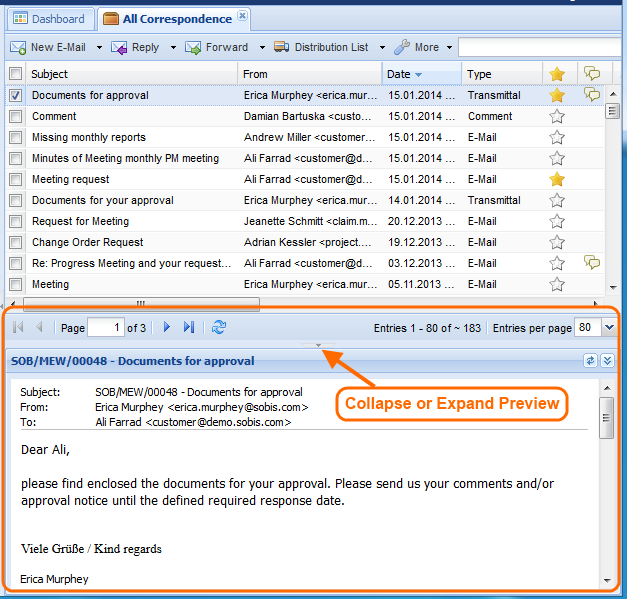The height and width of the screenshot is (599, 627).
Task: Star the Comment message from Damian Bartuska
Action: pyautogui.click(x=557, y=116)
